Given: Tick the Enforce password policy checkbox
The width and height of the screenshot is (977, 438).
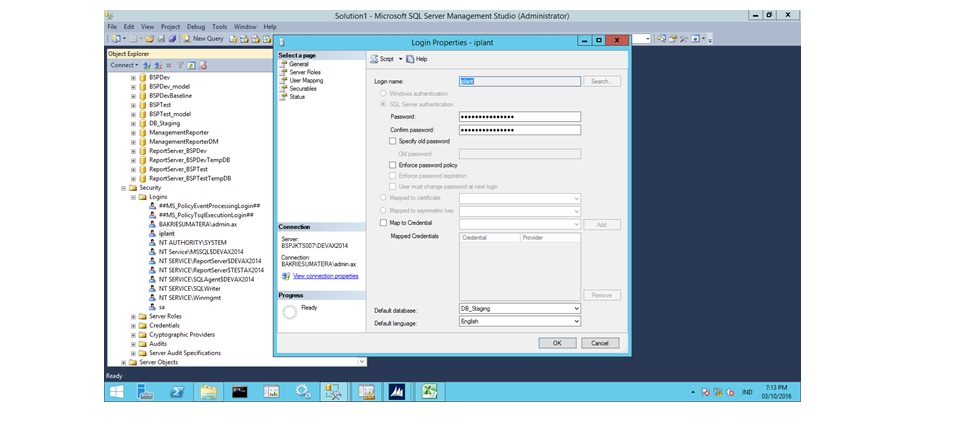Looking at the screenshot, I should click(x=393, y=165).
